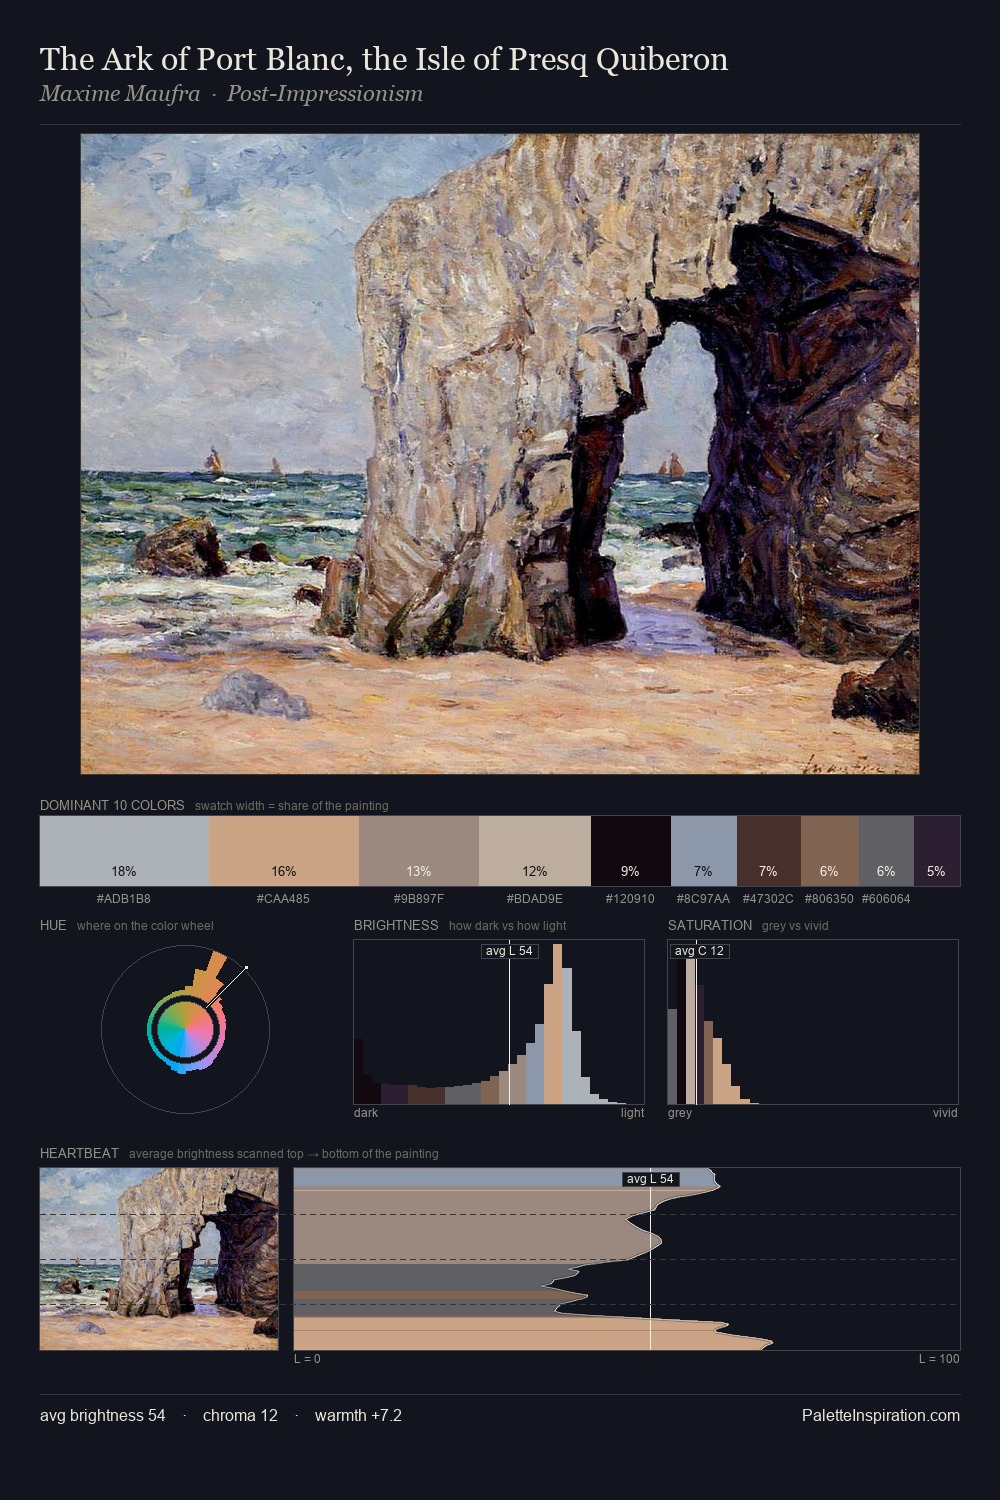Click the #9B897F hex code text

[x=419, y=899]
